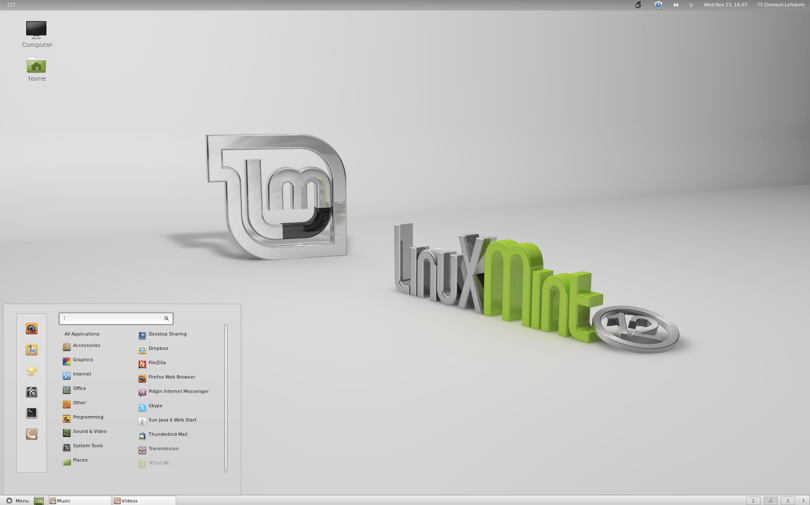Open the update manager shield icon

[x=658, y=5]
